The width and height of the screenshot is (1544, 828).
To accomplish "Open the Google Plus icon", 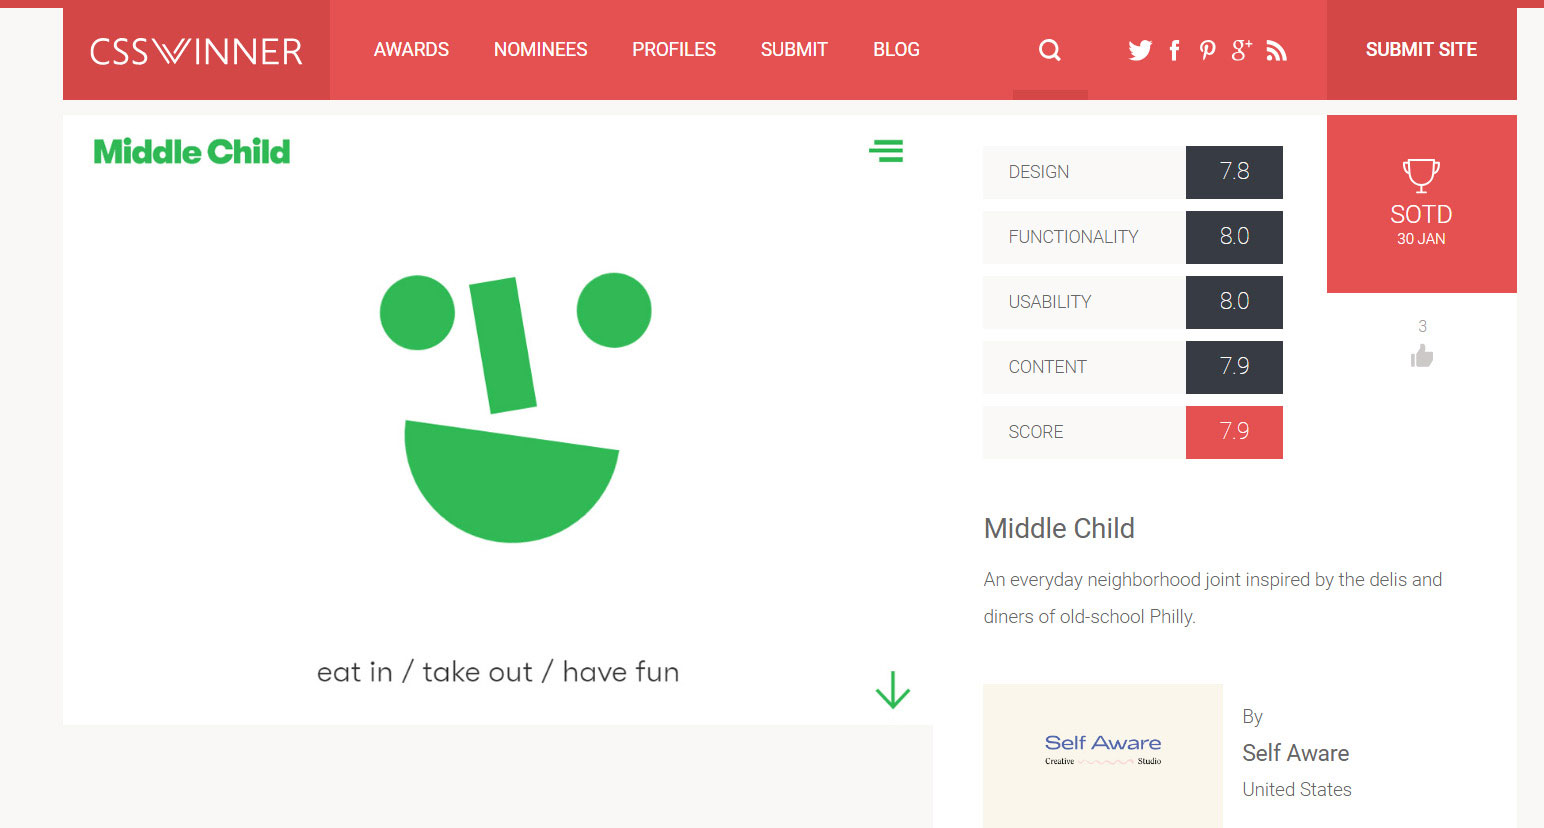I will (x=1242, y=50).
